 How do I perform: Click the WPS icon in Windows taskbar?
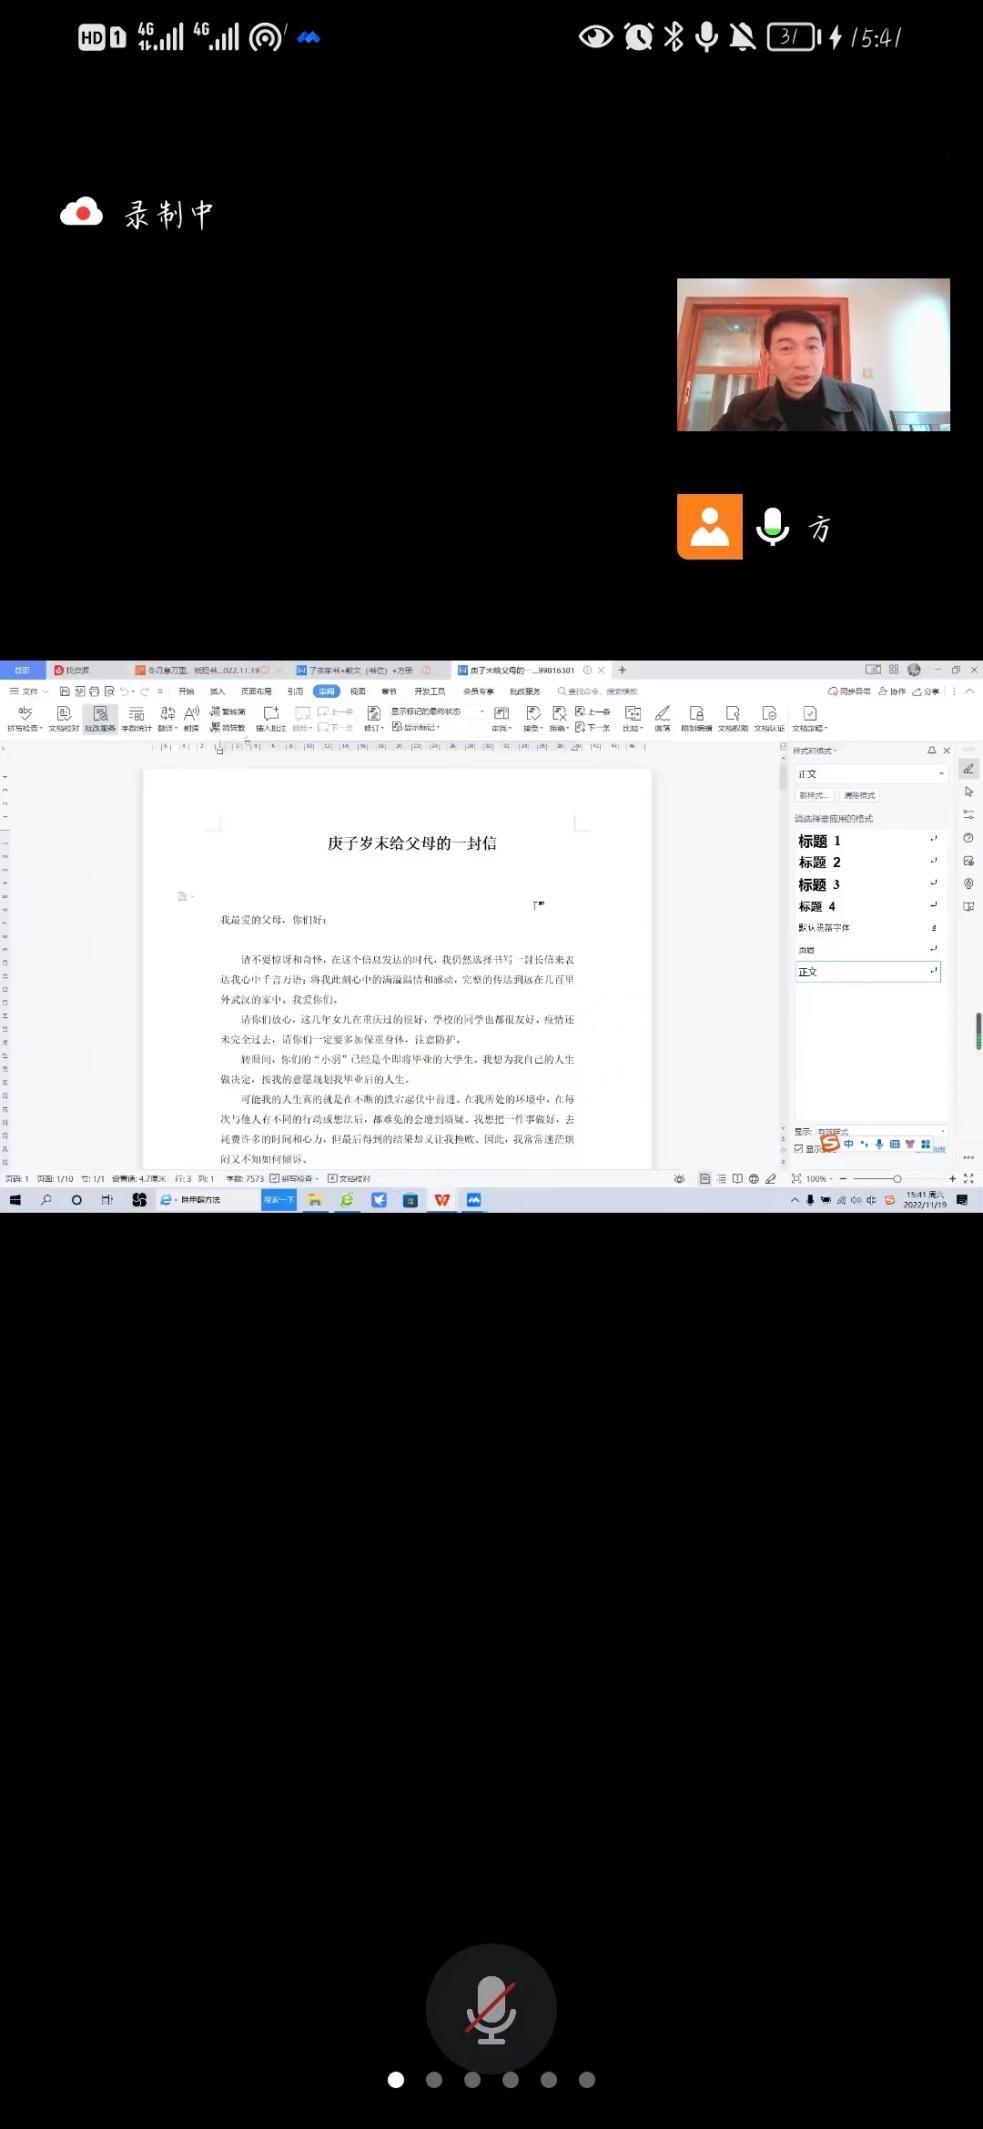[x=442, y=1200]
